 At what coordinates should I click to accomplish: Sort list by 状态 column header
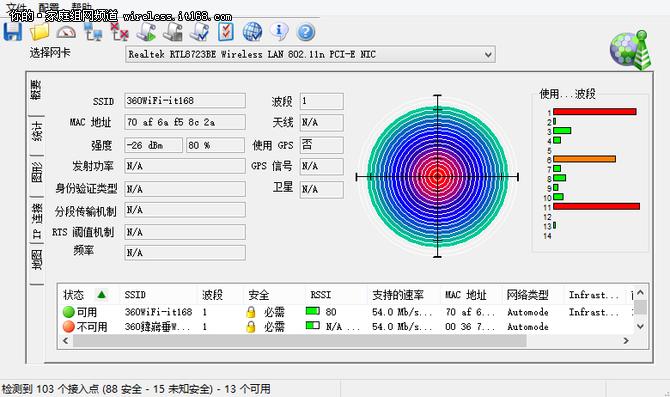coord(88,295)
